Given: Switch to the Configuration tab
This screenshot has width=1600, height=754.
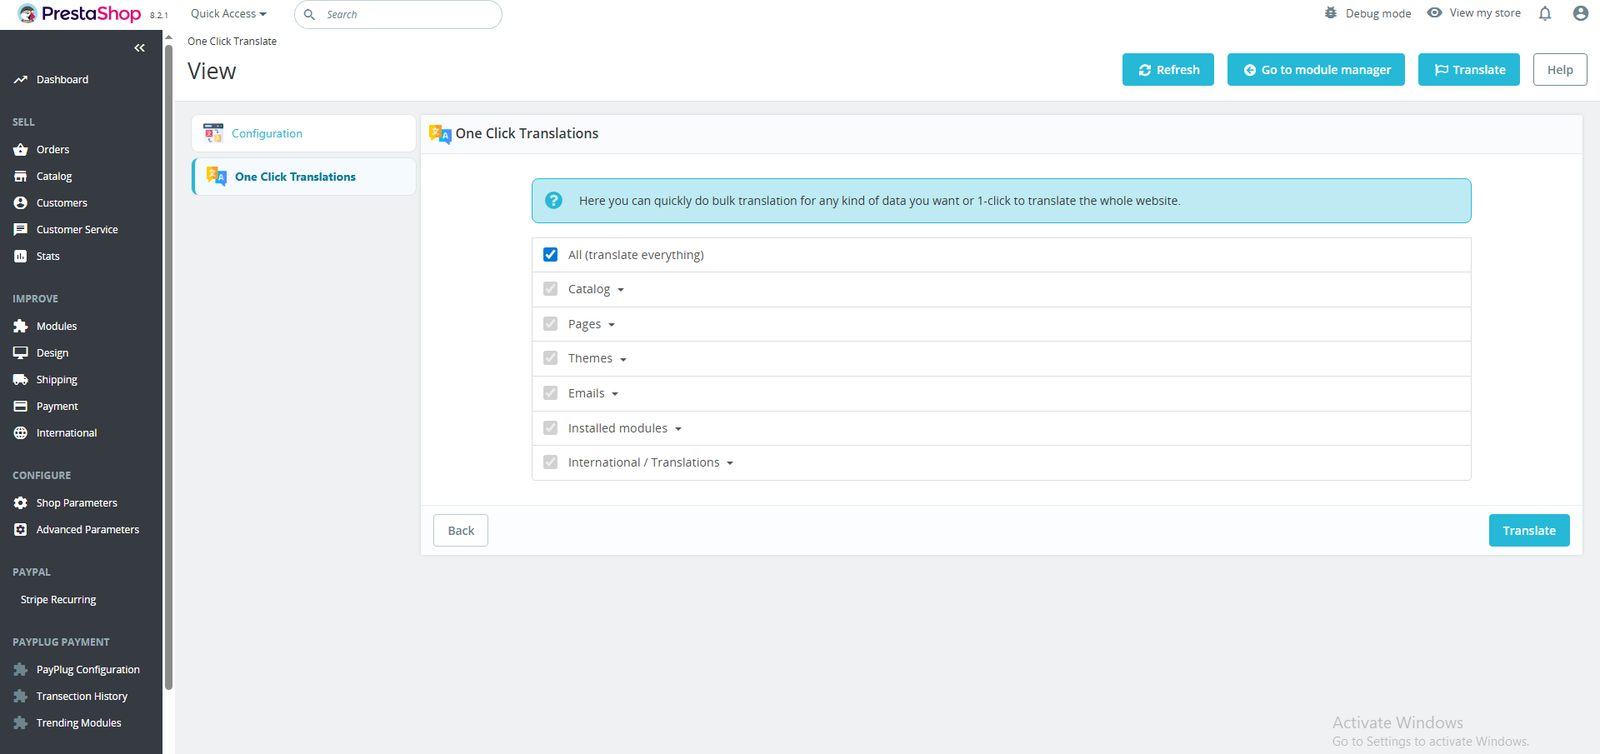Looking at the screenshot, I should click(x=304, y=133).
